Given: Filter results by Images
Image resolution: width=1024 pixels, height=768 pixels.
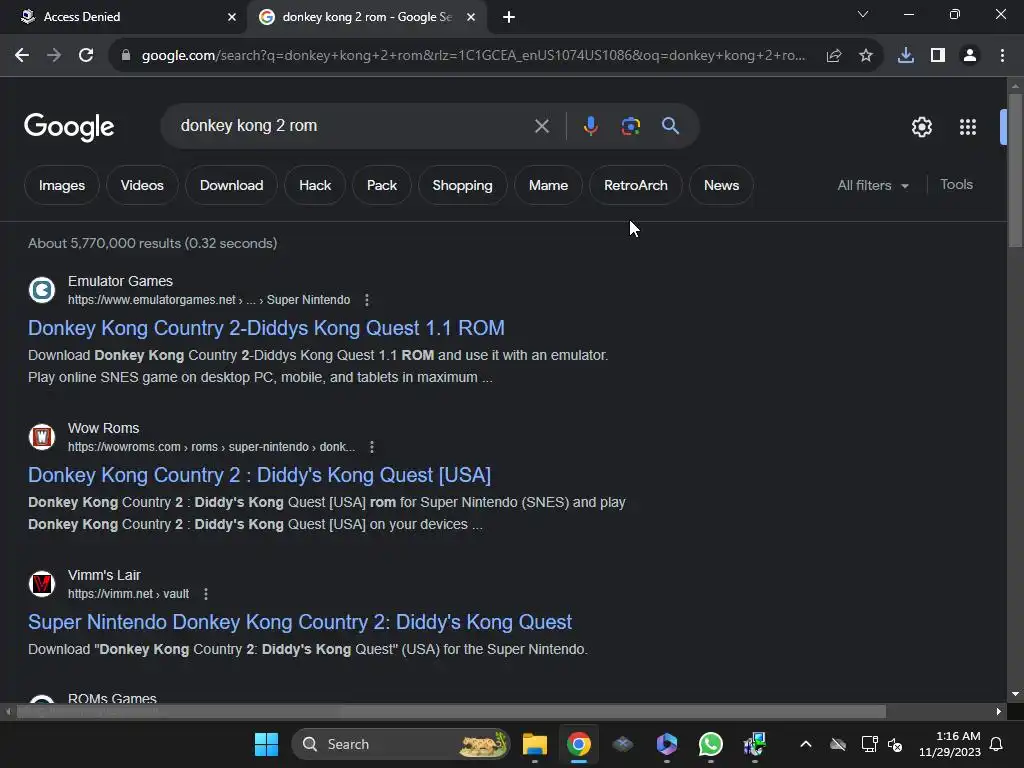Looking at the screenshot, I should [x=62, y=185].
